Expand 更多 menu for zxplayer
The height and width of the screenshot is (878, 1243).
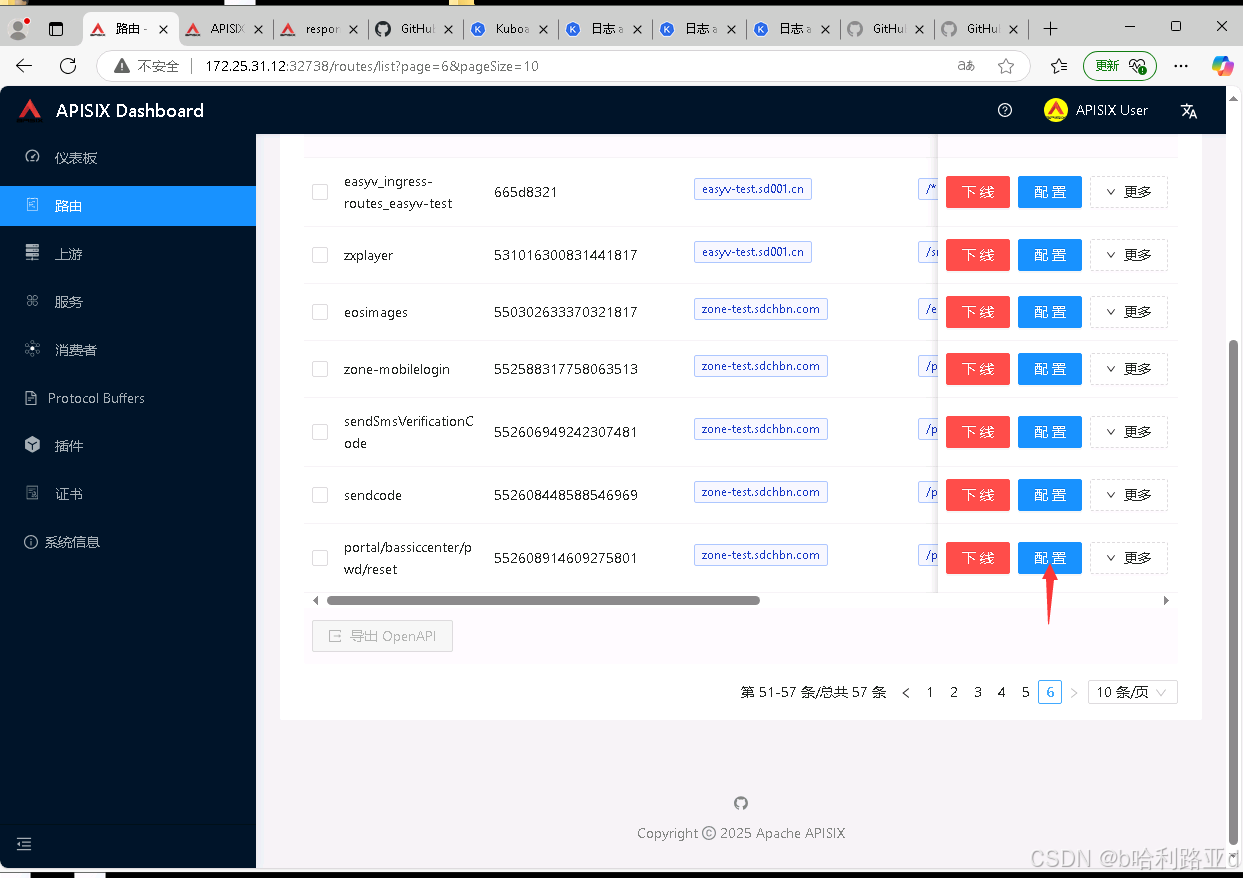1128,255
